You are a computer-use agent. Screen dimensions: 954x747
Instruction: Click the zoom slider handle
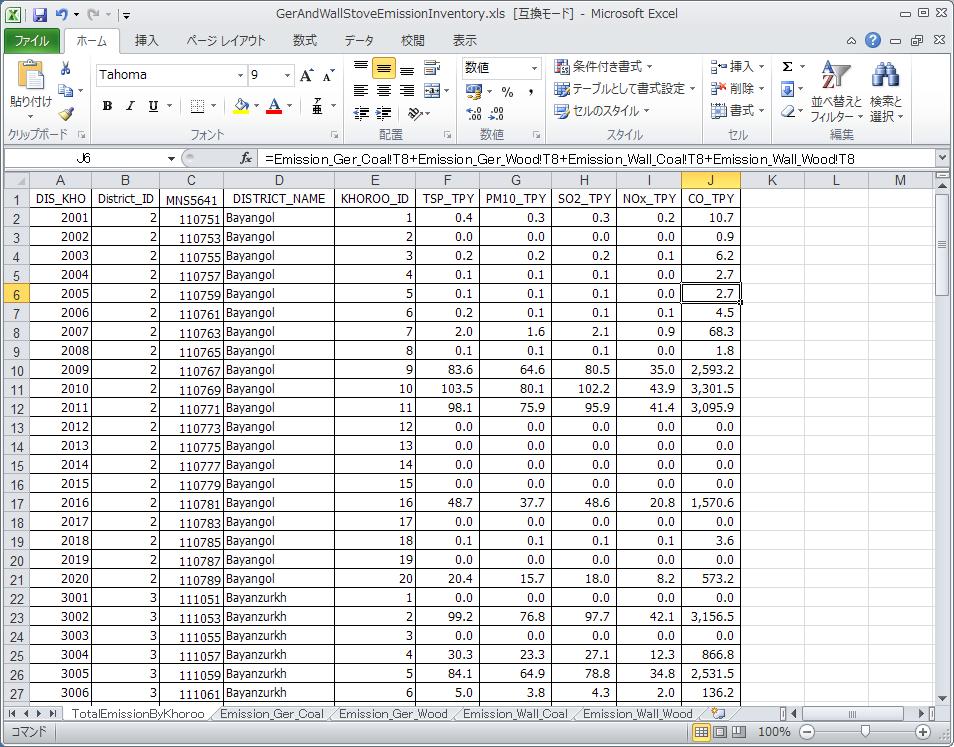[x=865, y=732]
